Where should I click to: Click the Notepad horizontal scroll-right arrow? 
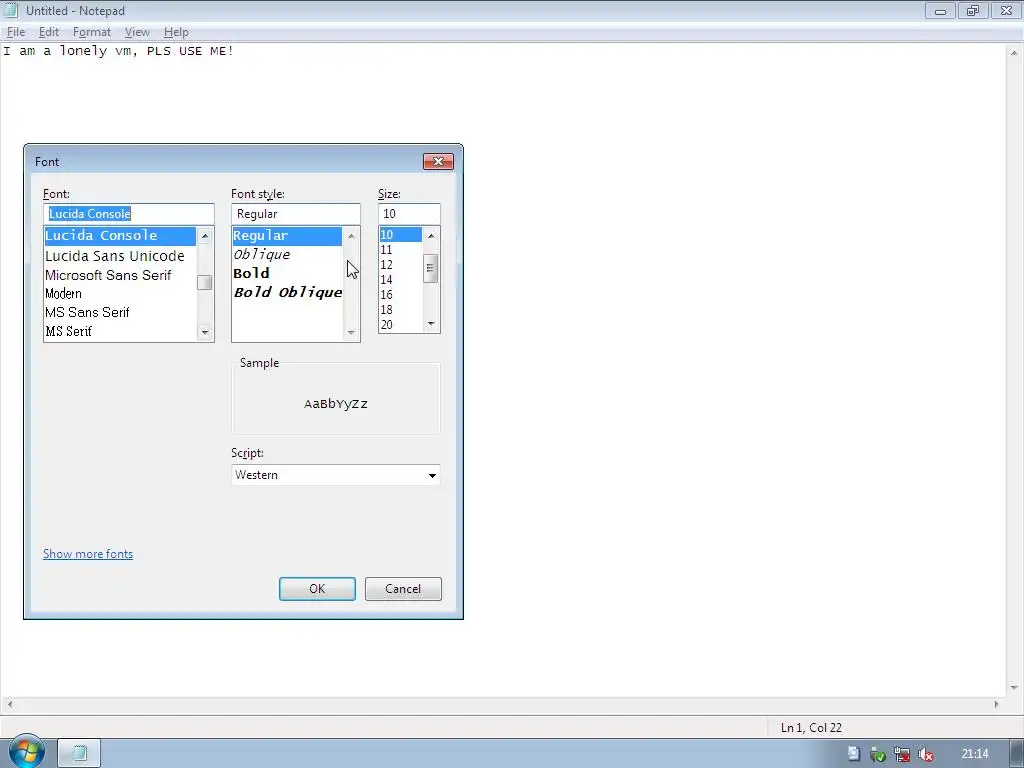(997, 704)
